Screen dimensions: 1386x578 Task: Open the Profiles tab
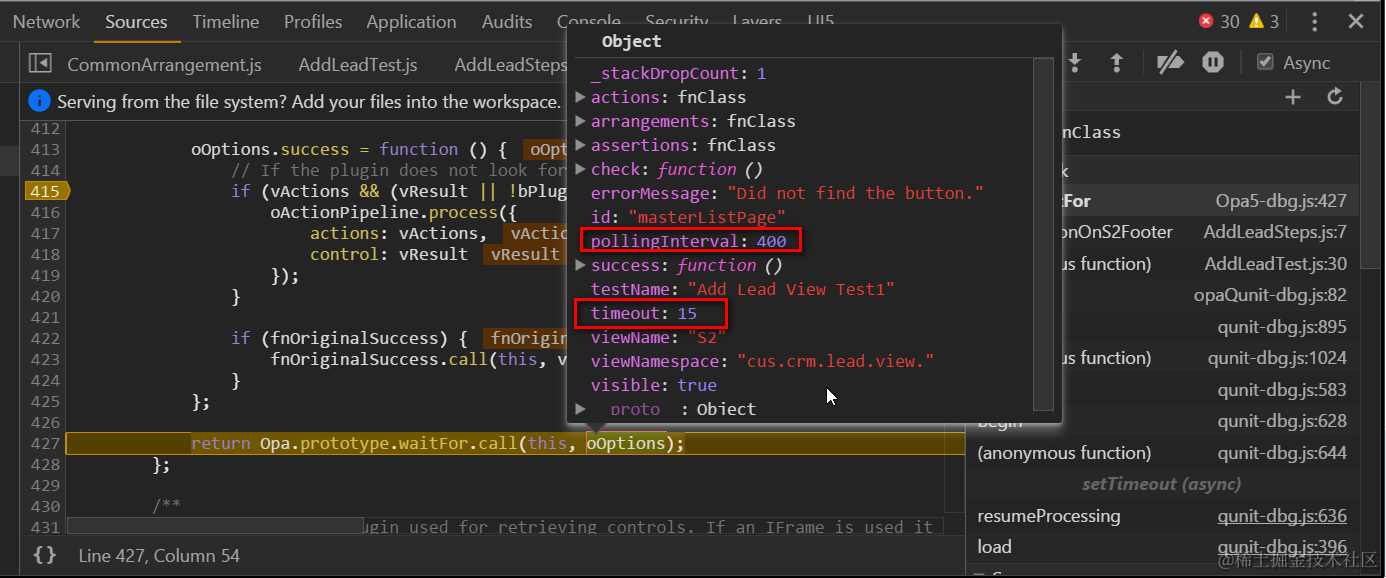coord(313,21)
